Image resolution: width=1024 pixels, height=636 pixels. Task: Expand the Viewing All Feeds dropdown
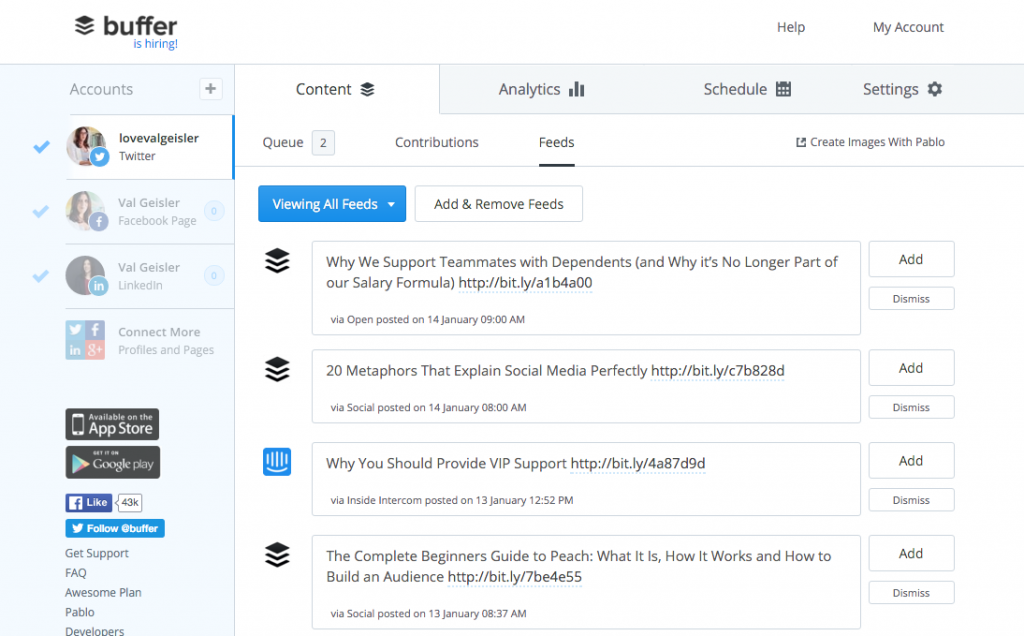click(332, 204)
